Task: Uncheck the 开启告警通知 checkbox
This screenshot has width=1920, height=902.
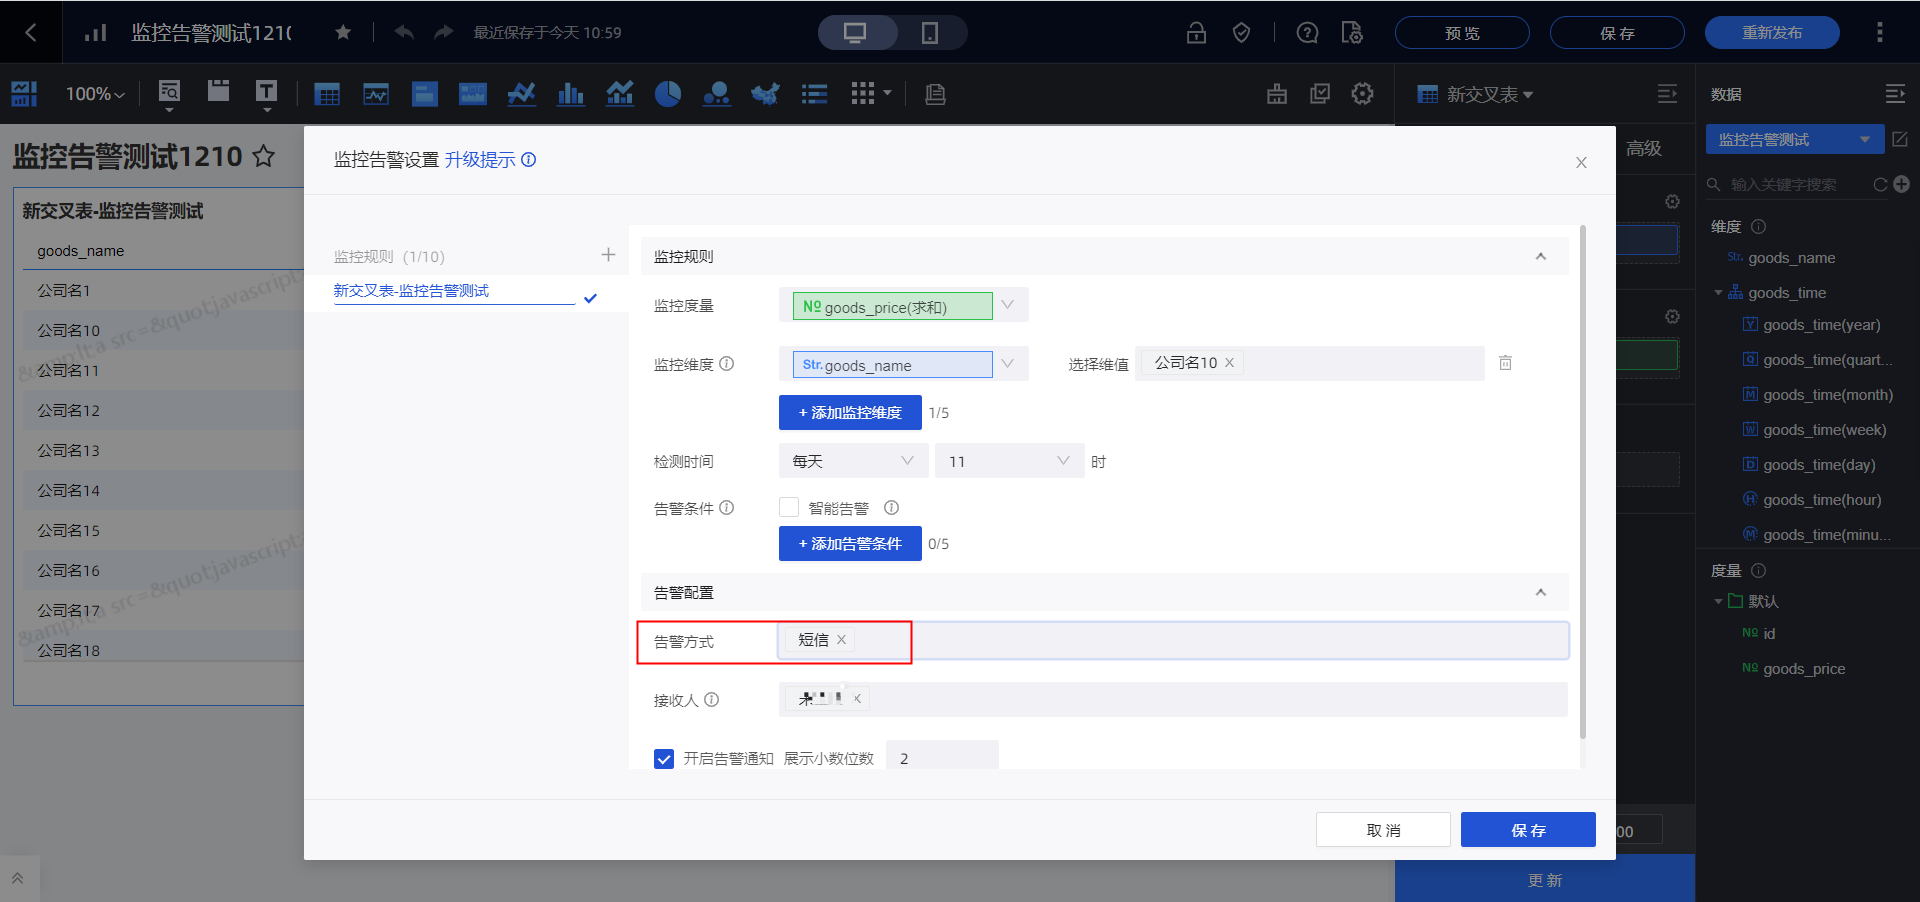Action: coord(664,759)
